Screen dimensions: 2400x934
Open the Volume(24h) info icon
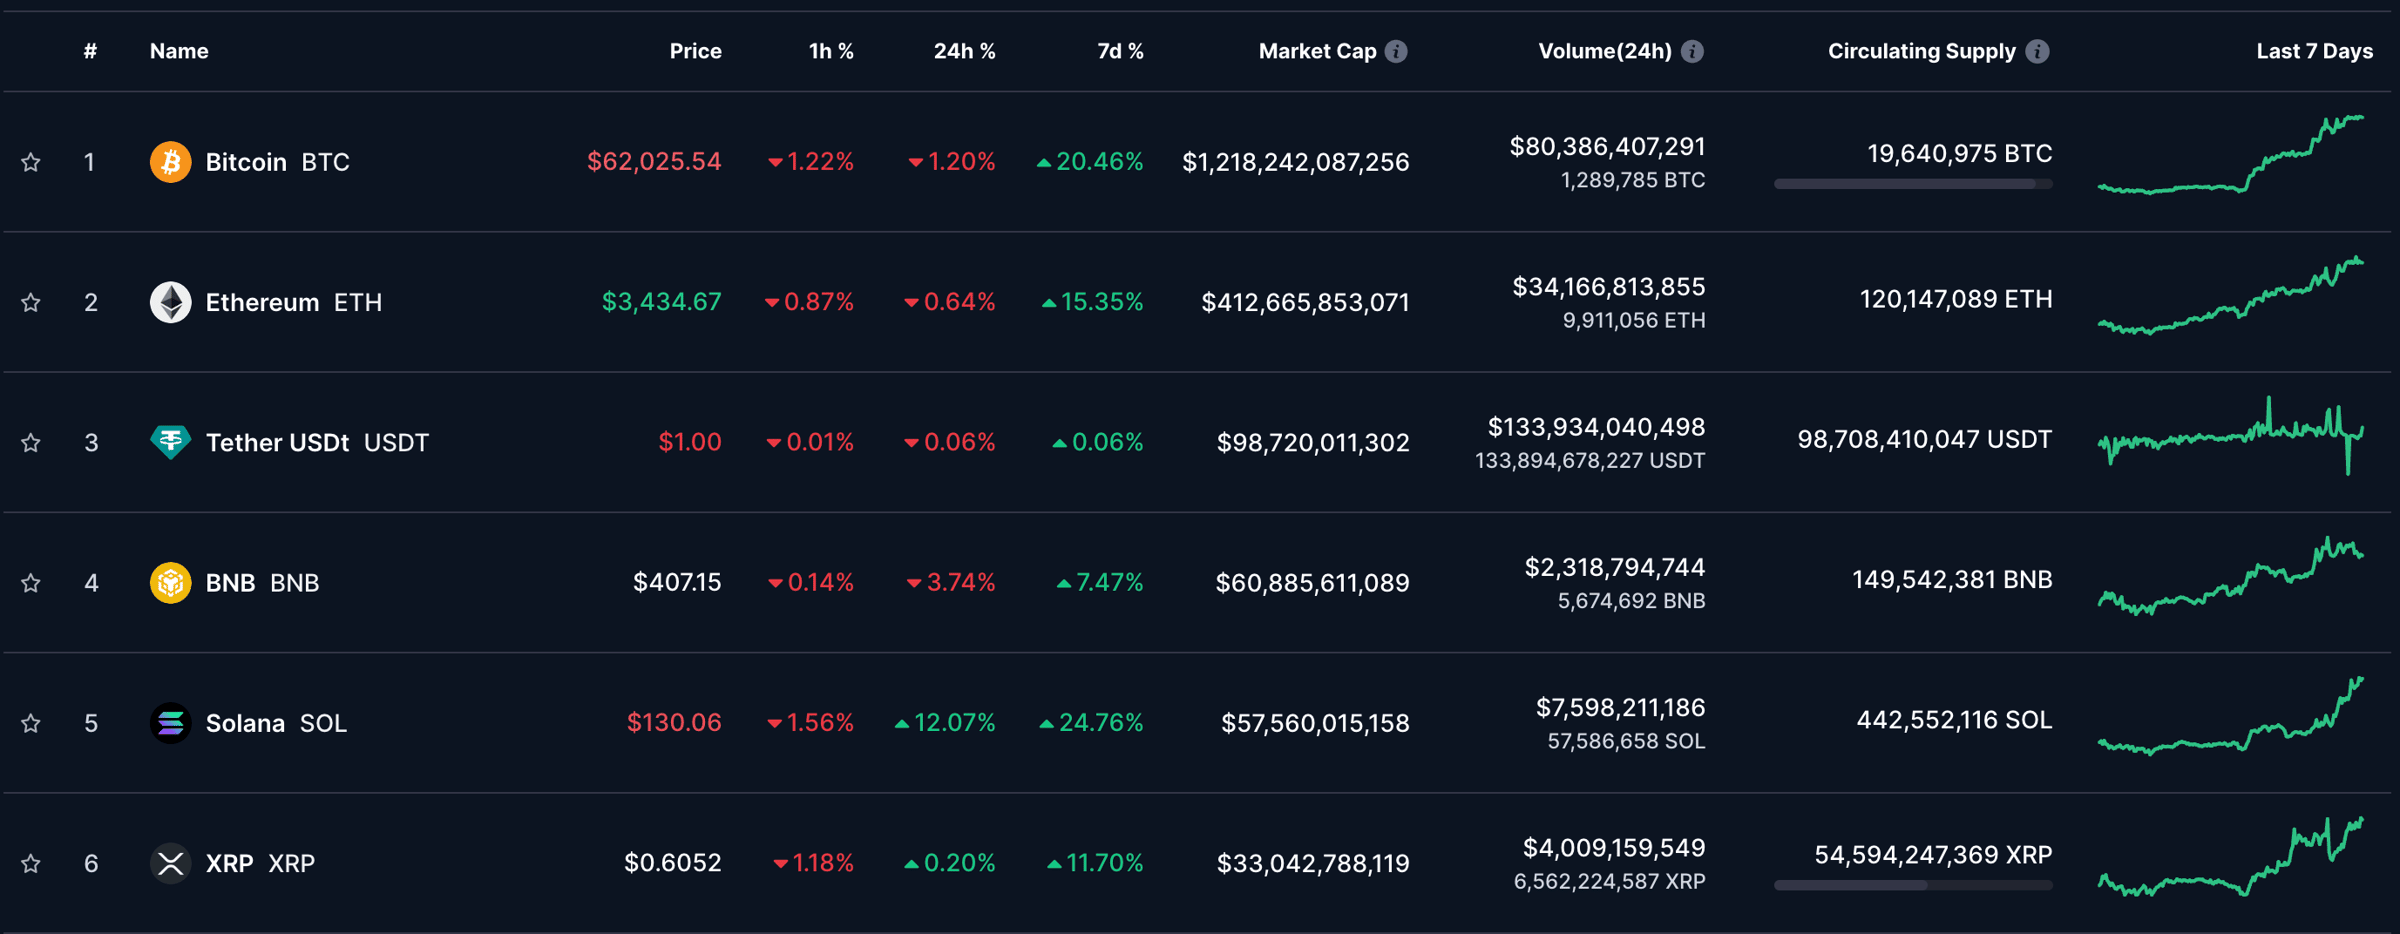coord(1692,51)
